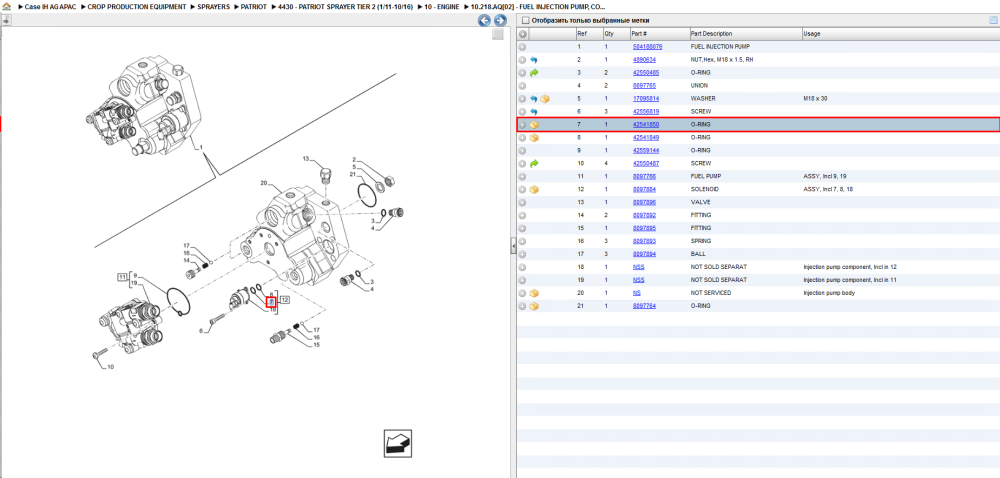This screenshot has height=478, width=1000.
Task: Open part number 17095814 link
Action: [x=645, y=99]
